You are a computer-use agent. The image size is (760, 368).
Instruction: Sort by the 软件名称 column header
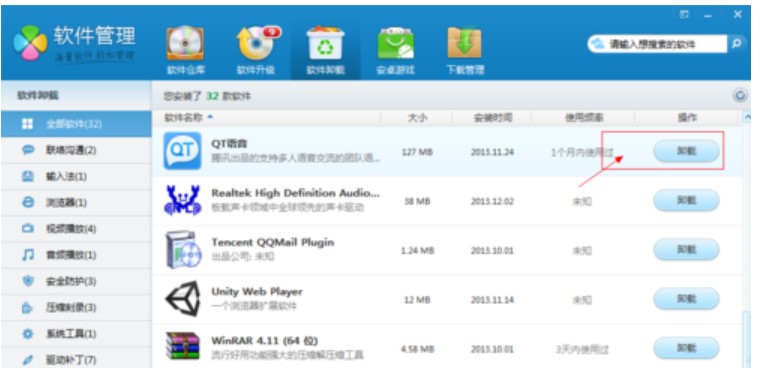(267, 117)
